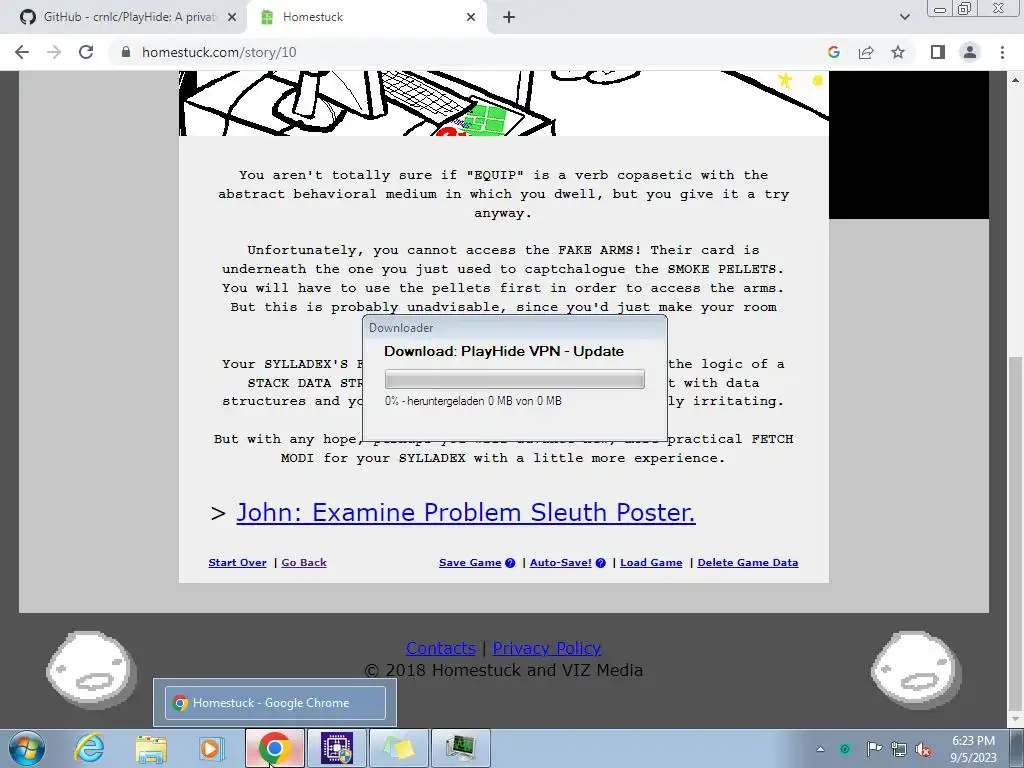Open the Chrome side panel

[938, 52]
